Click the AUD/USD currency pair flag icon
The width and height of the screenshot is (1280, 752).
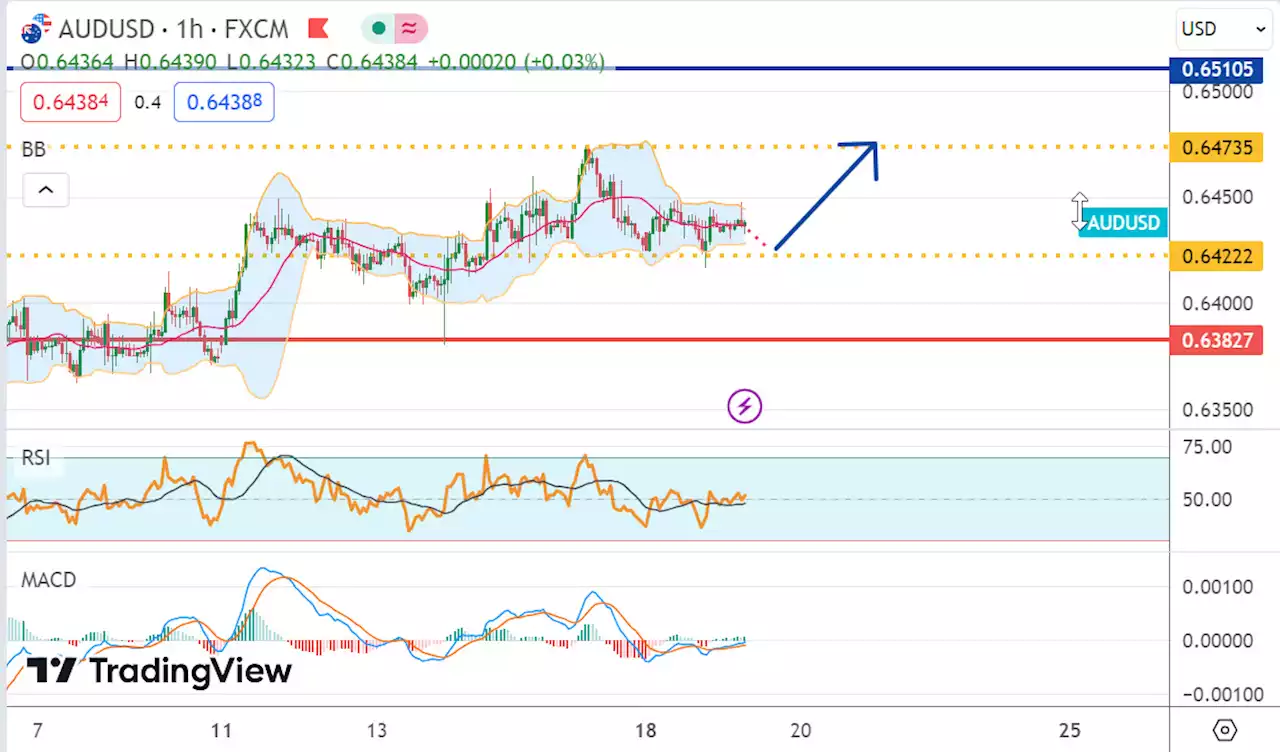tap(36, 27)
